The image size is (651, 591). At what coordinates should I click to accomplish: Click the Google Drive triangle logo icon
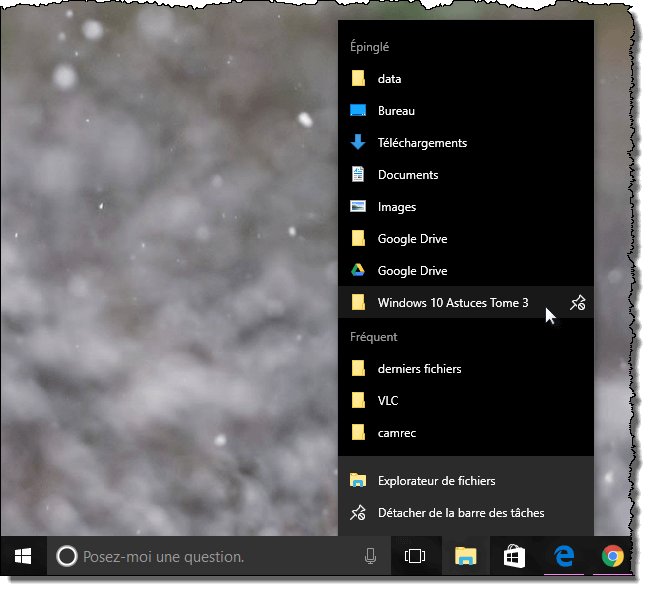(x=358, y=271)
